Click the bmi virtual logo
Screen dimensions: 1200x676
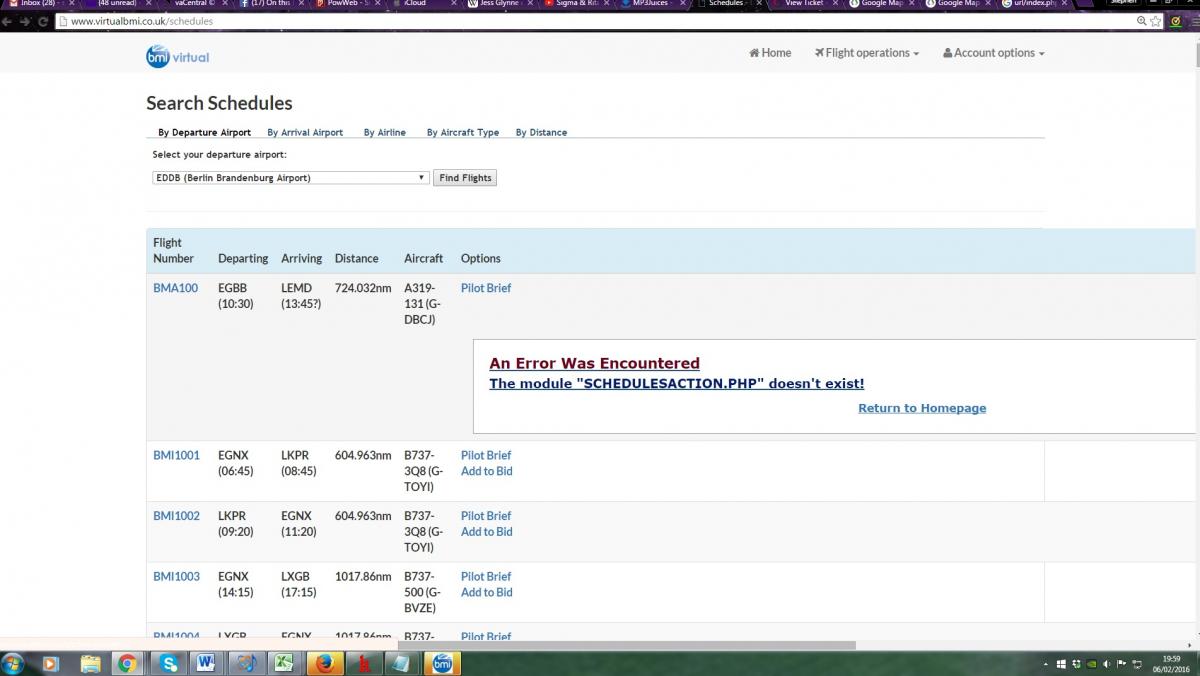(177, 57)
